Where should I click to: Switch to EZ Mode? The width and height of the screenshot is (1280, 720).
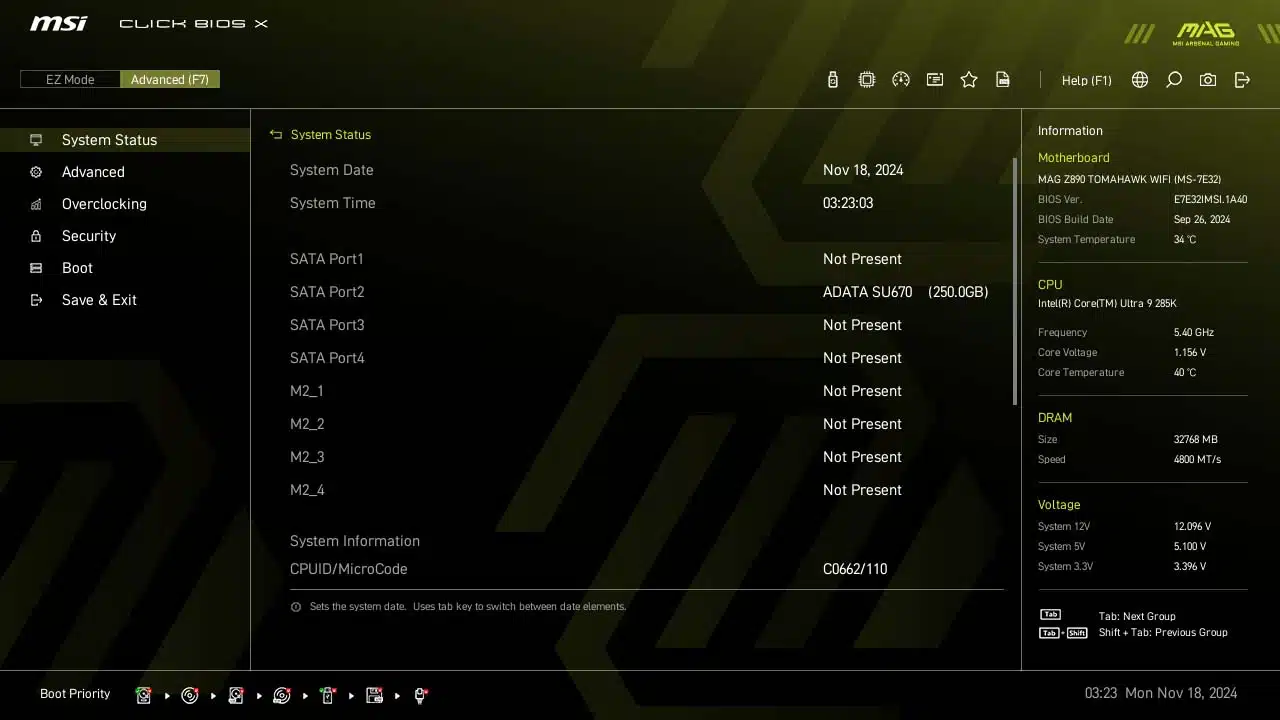coord(70,79)
